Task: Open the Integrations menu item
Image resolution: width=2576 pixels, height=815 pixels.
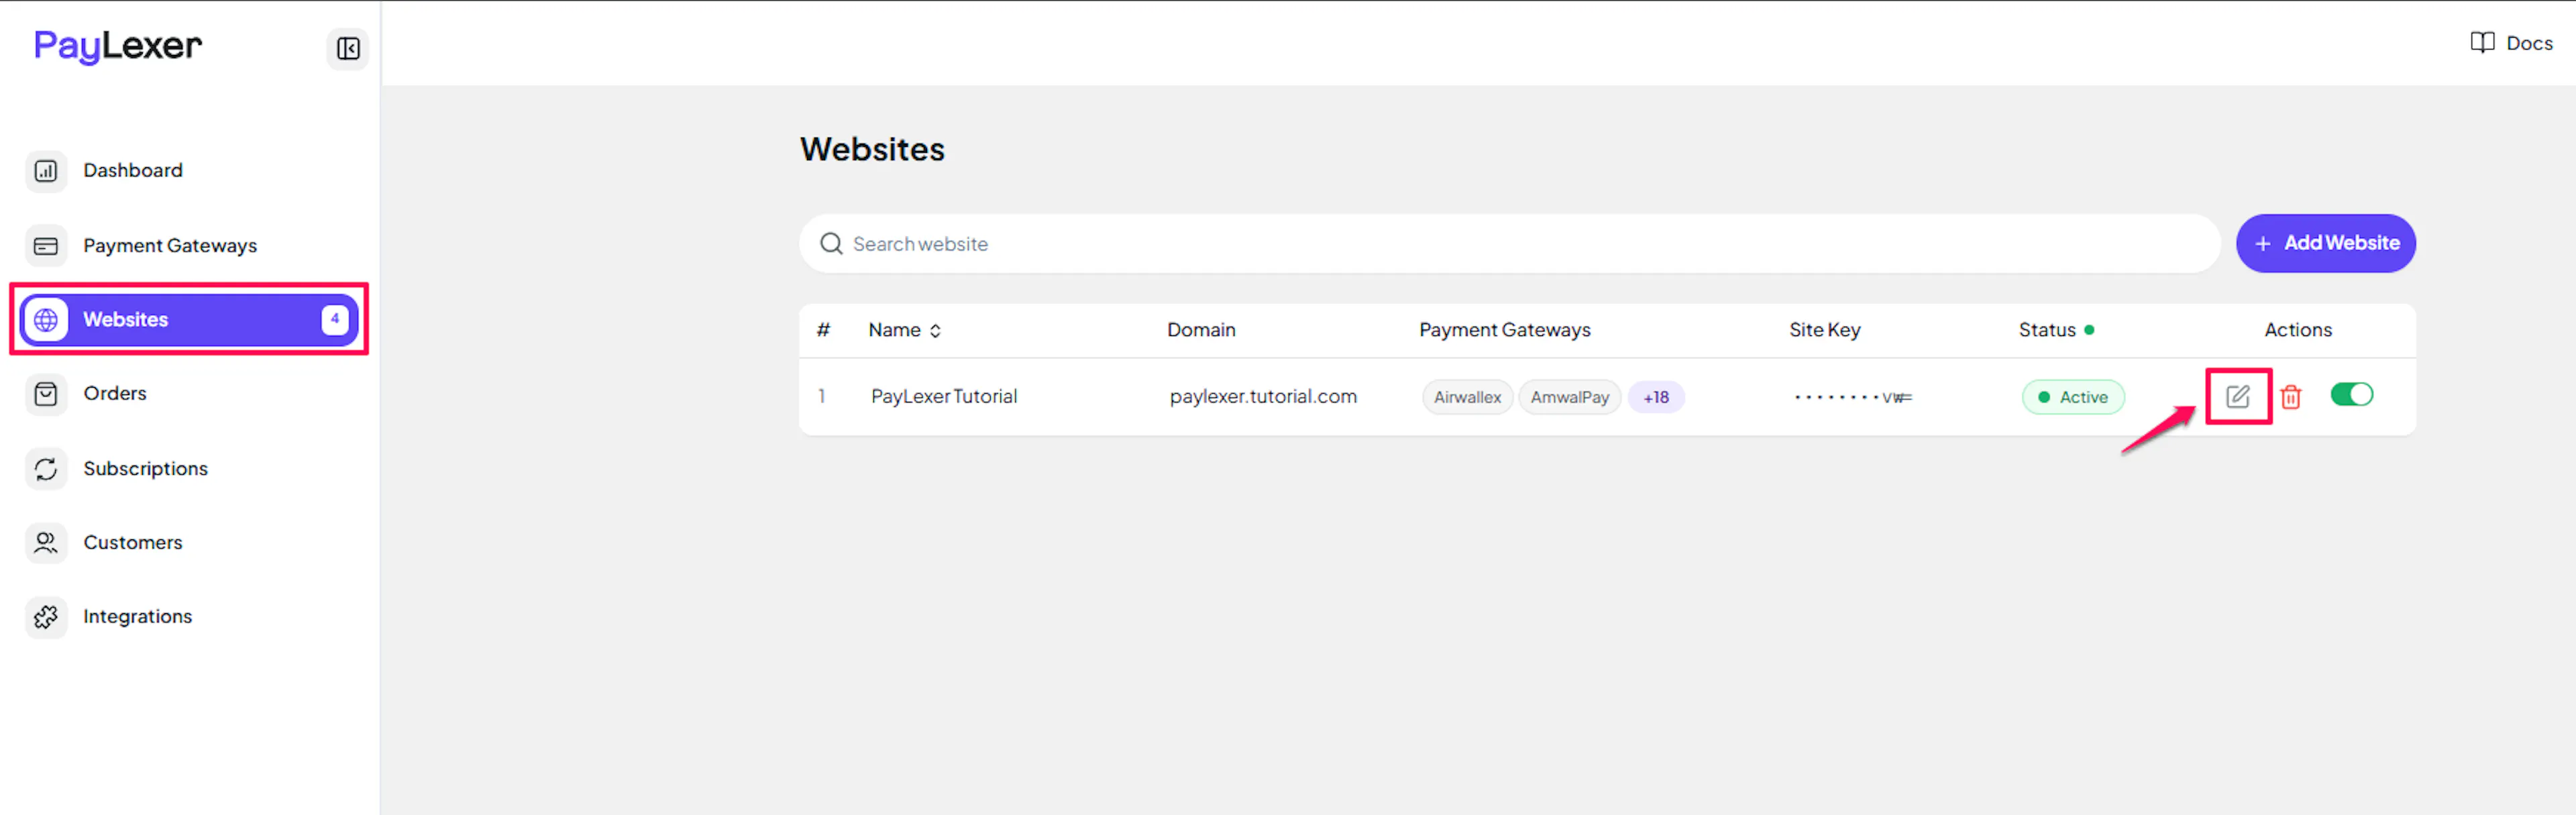Action: coord(138,617)
